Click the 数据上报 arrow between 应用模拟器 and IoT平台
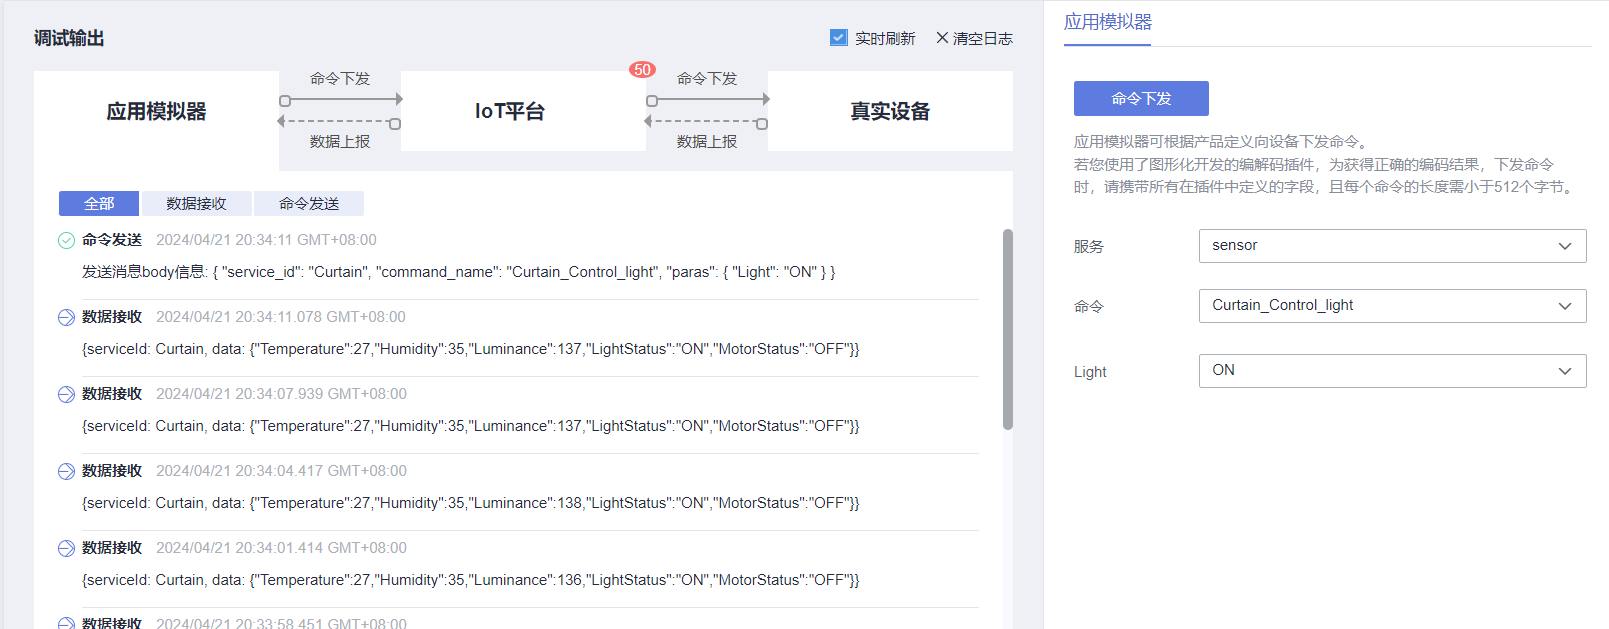This screenshot has width=1609, height=629. [x=340, y=122]
